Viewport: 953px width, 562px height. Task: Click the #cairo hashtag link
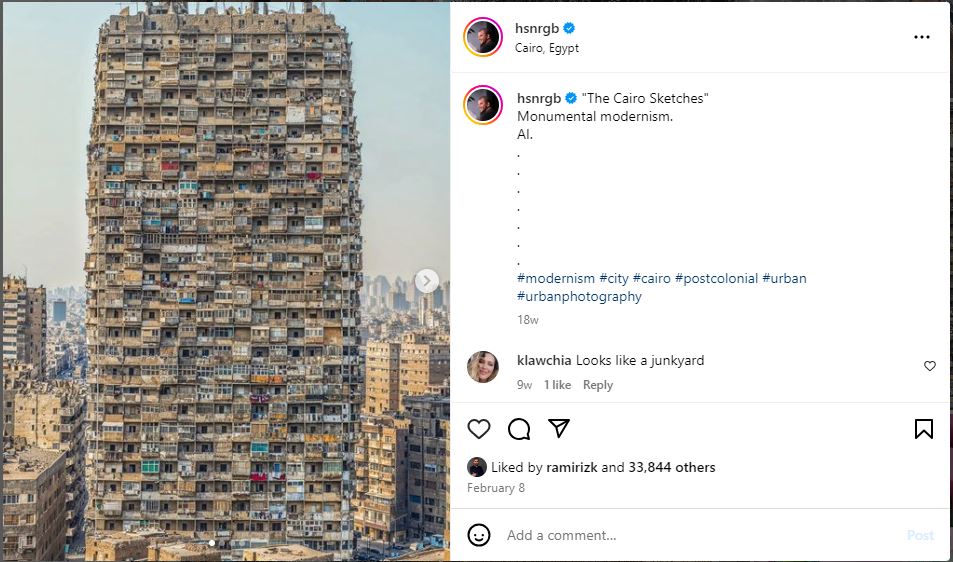tap(651, 278)
